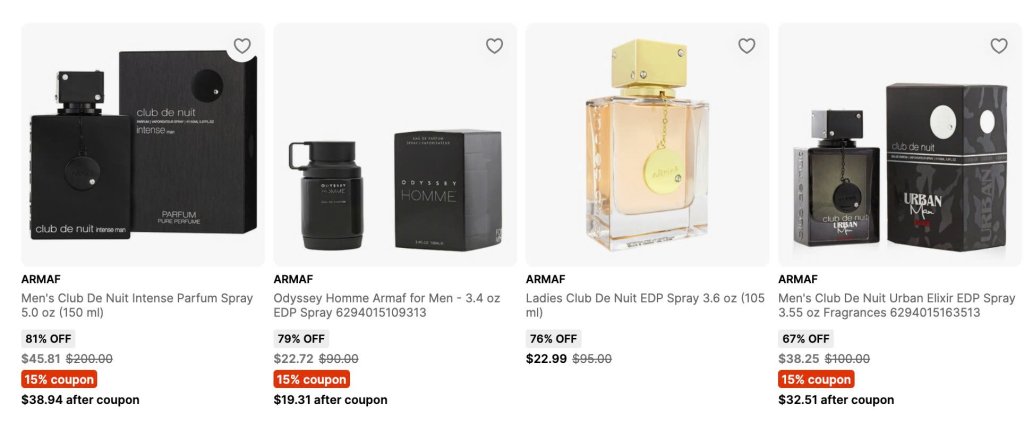Click the 15% coupon badge under $38.25
The image size is (1024, 429).
click(x=816, y=379)
